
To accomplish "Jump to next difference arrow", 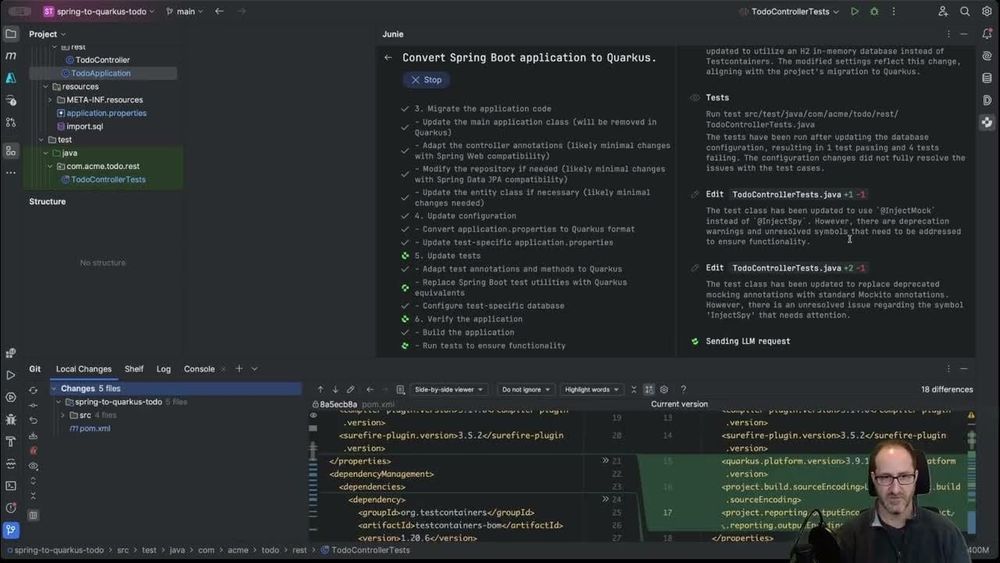I will coord(335,389).
